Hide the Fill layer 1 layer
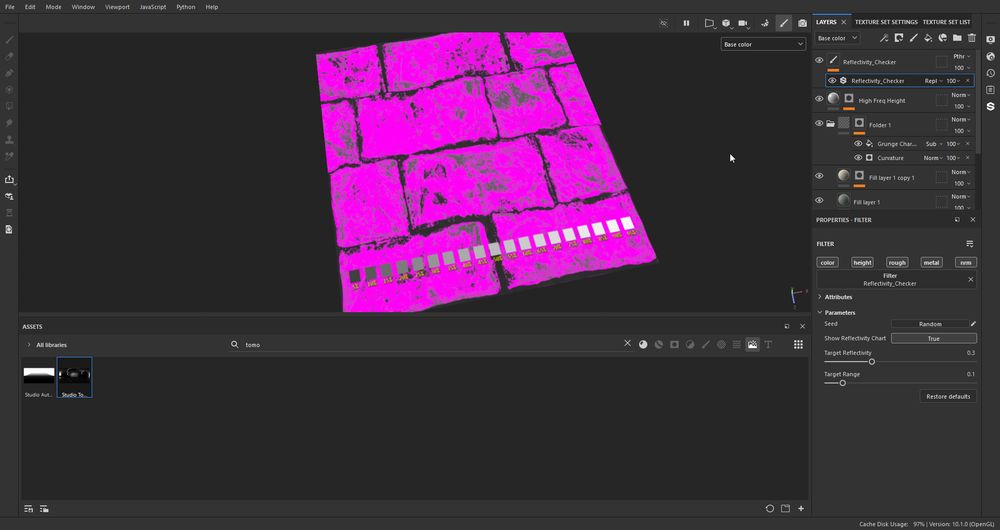Viewport: 1000px width, 530px height. point(819,200)
